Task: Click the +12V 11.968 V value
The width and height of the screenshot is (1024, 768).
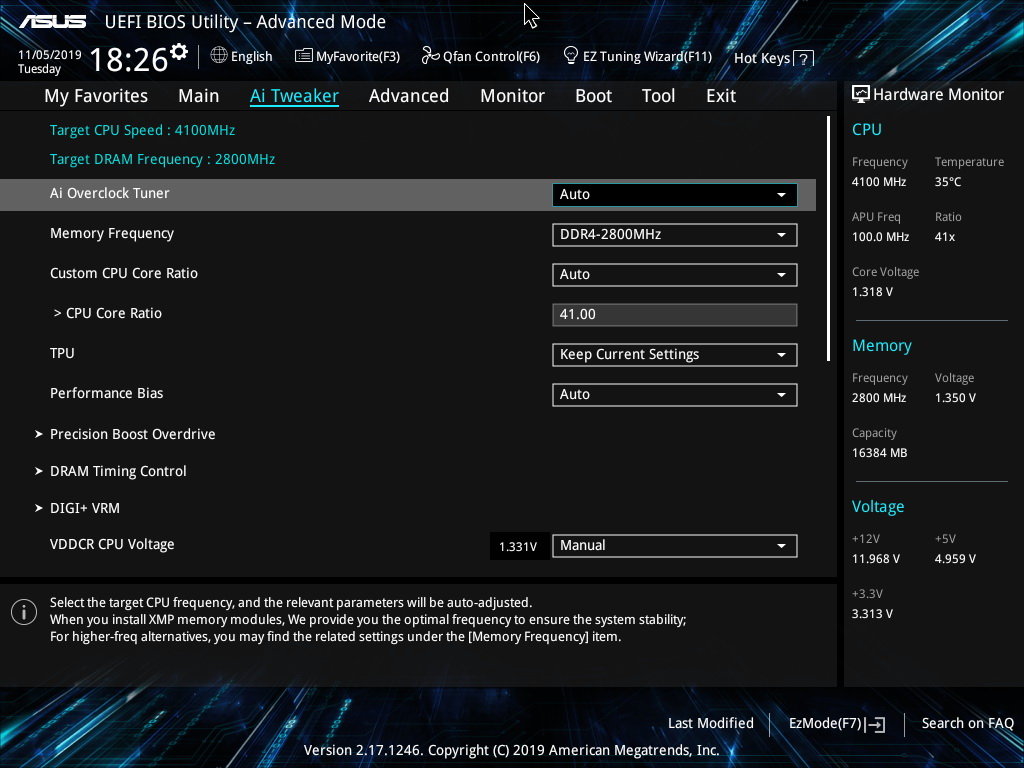Action: (876, 559)
